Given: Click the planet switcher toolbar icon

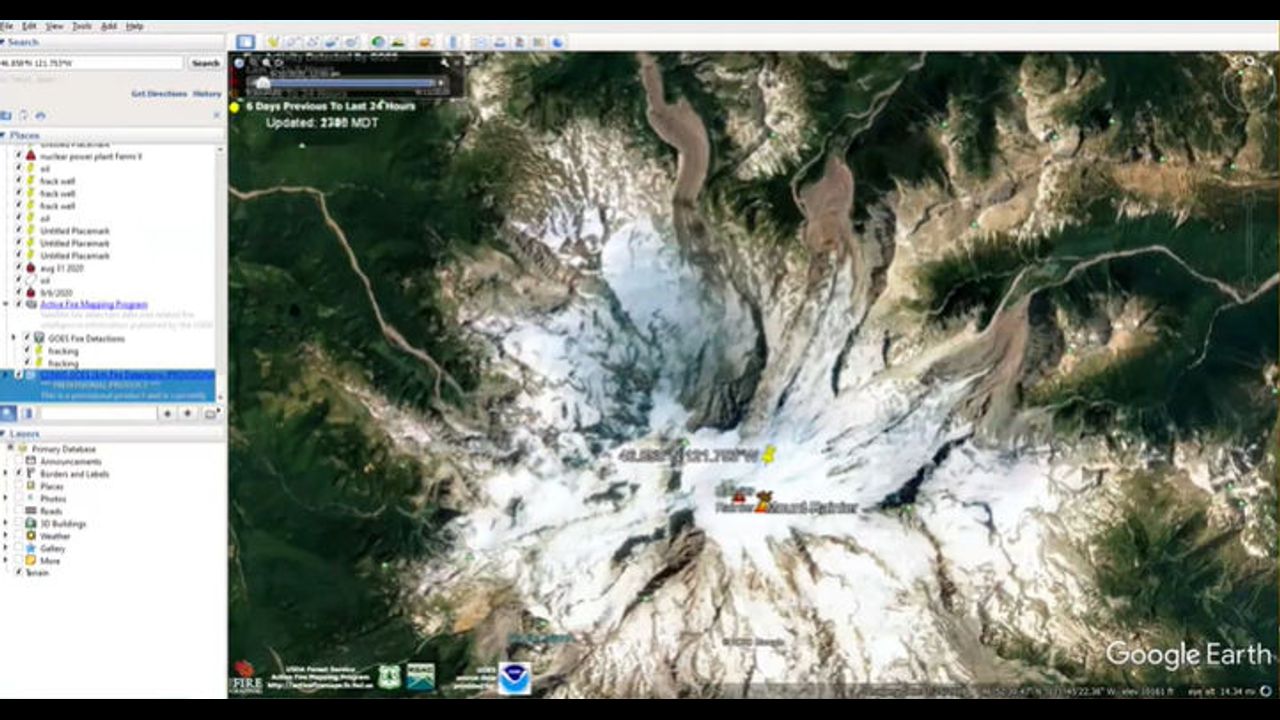Looking at the screenshot, I should tap(425, 42).
